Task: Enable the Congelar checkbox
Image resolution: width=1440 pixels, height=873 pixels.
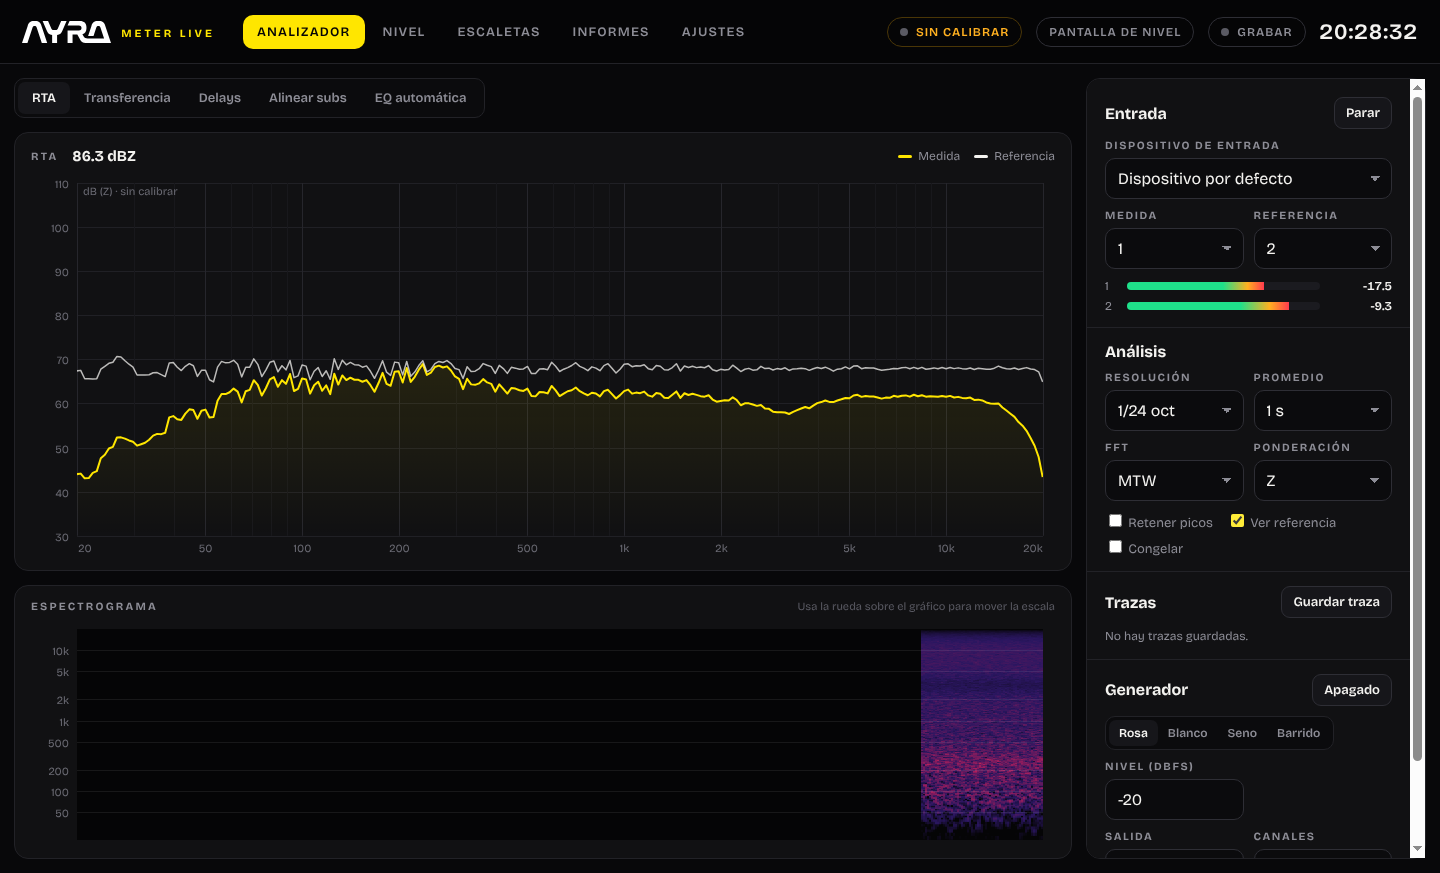Action: [1115, 547]
